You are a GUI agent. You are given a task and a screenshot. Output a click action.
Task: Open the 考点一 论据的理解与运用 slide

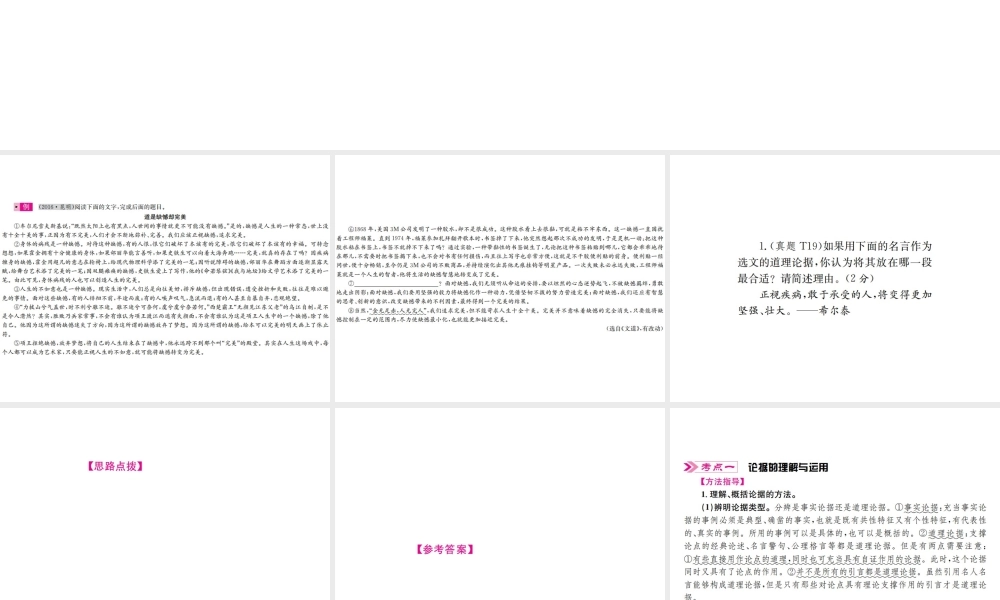(835, 504)
